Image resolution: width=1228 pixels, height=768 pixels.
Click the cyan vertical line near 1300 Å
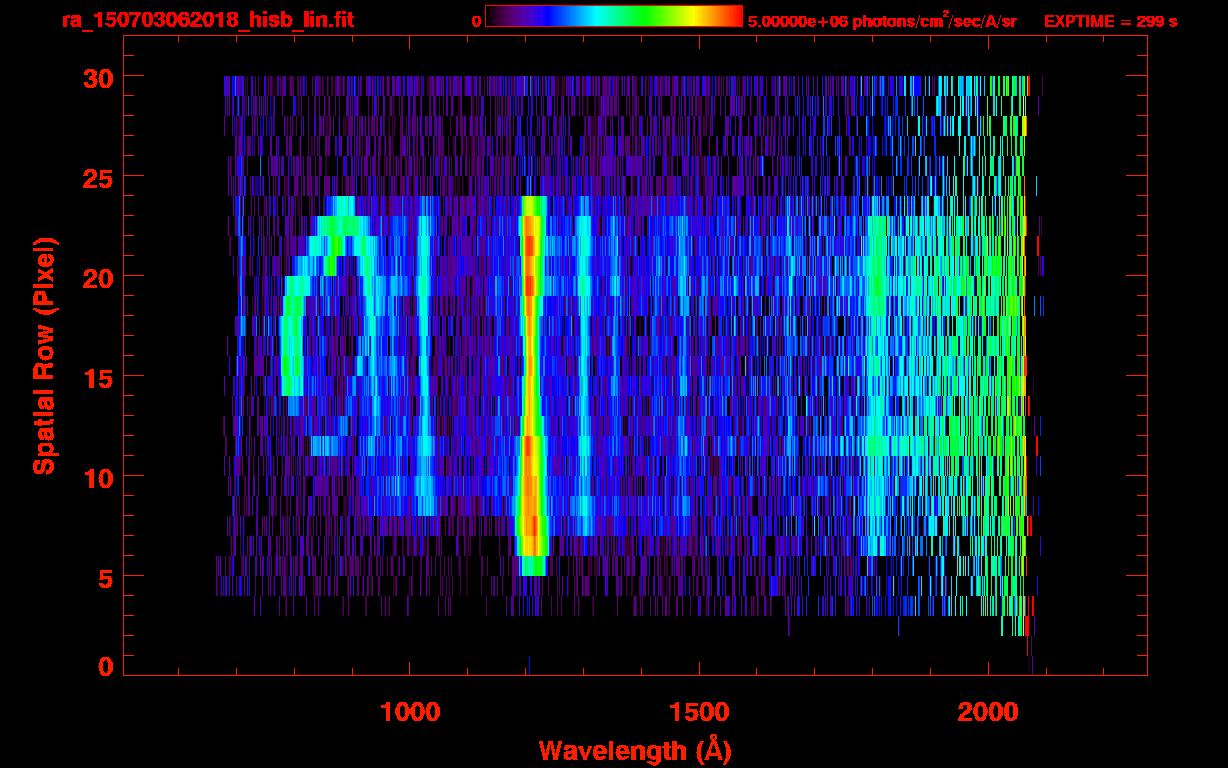(583, 380)
